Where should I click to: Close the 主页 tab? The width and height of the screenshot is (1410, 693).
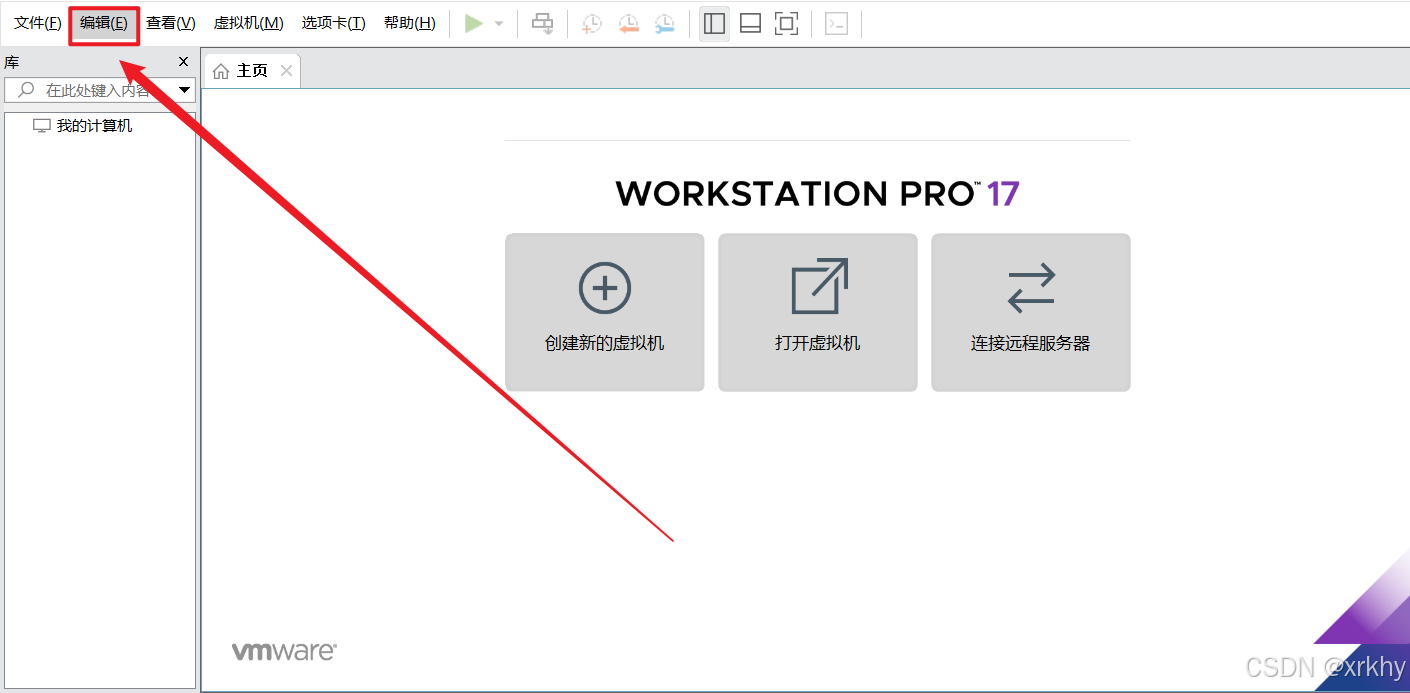coord(287,71)
